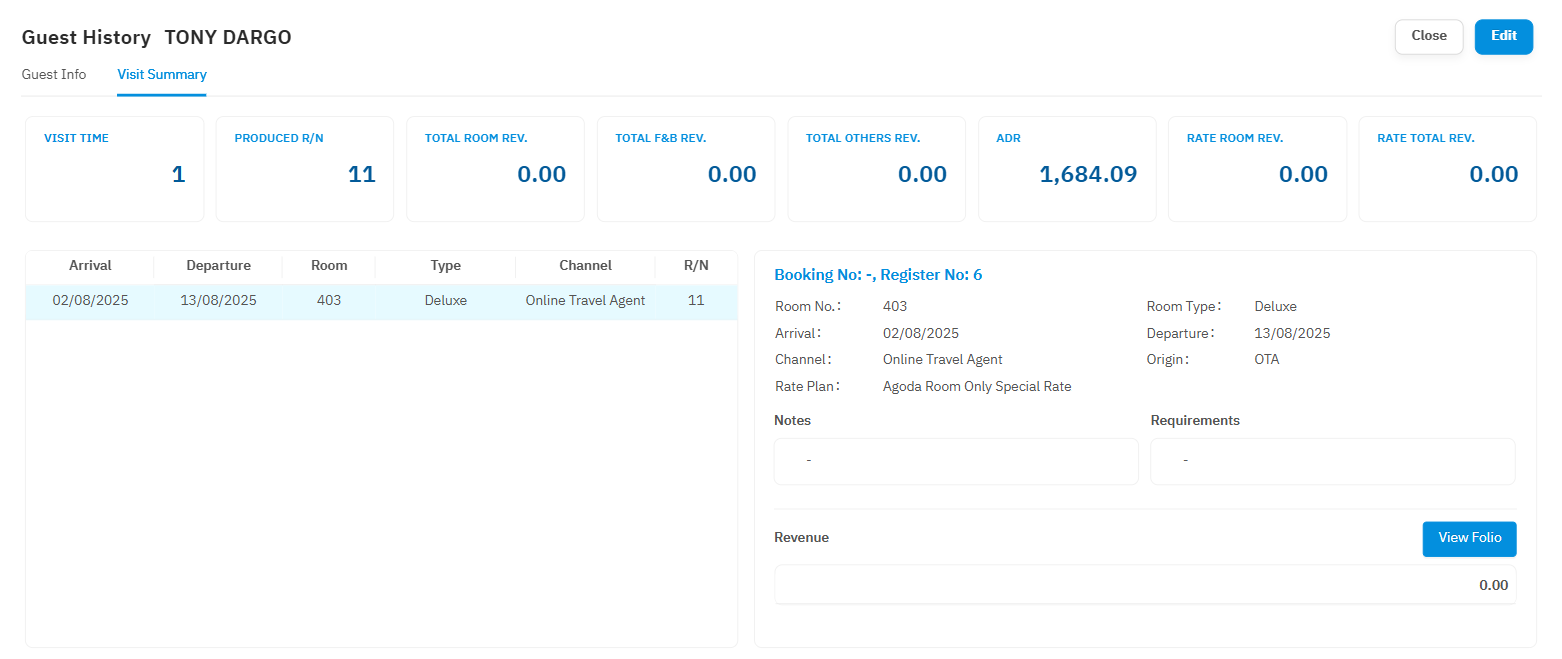
Task: Click the Booking No, Register No heading
Action: click(878, 275)
